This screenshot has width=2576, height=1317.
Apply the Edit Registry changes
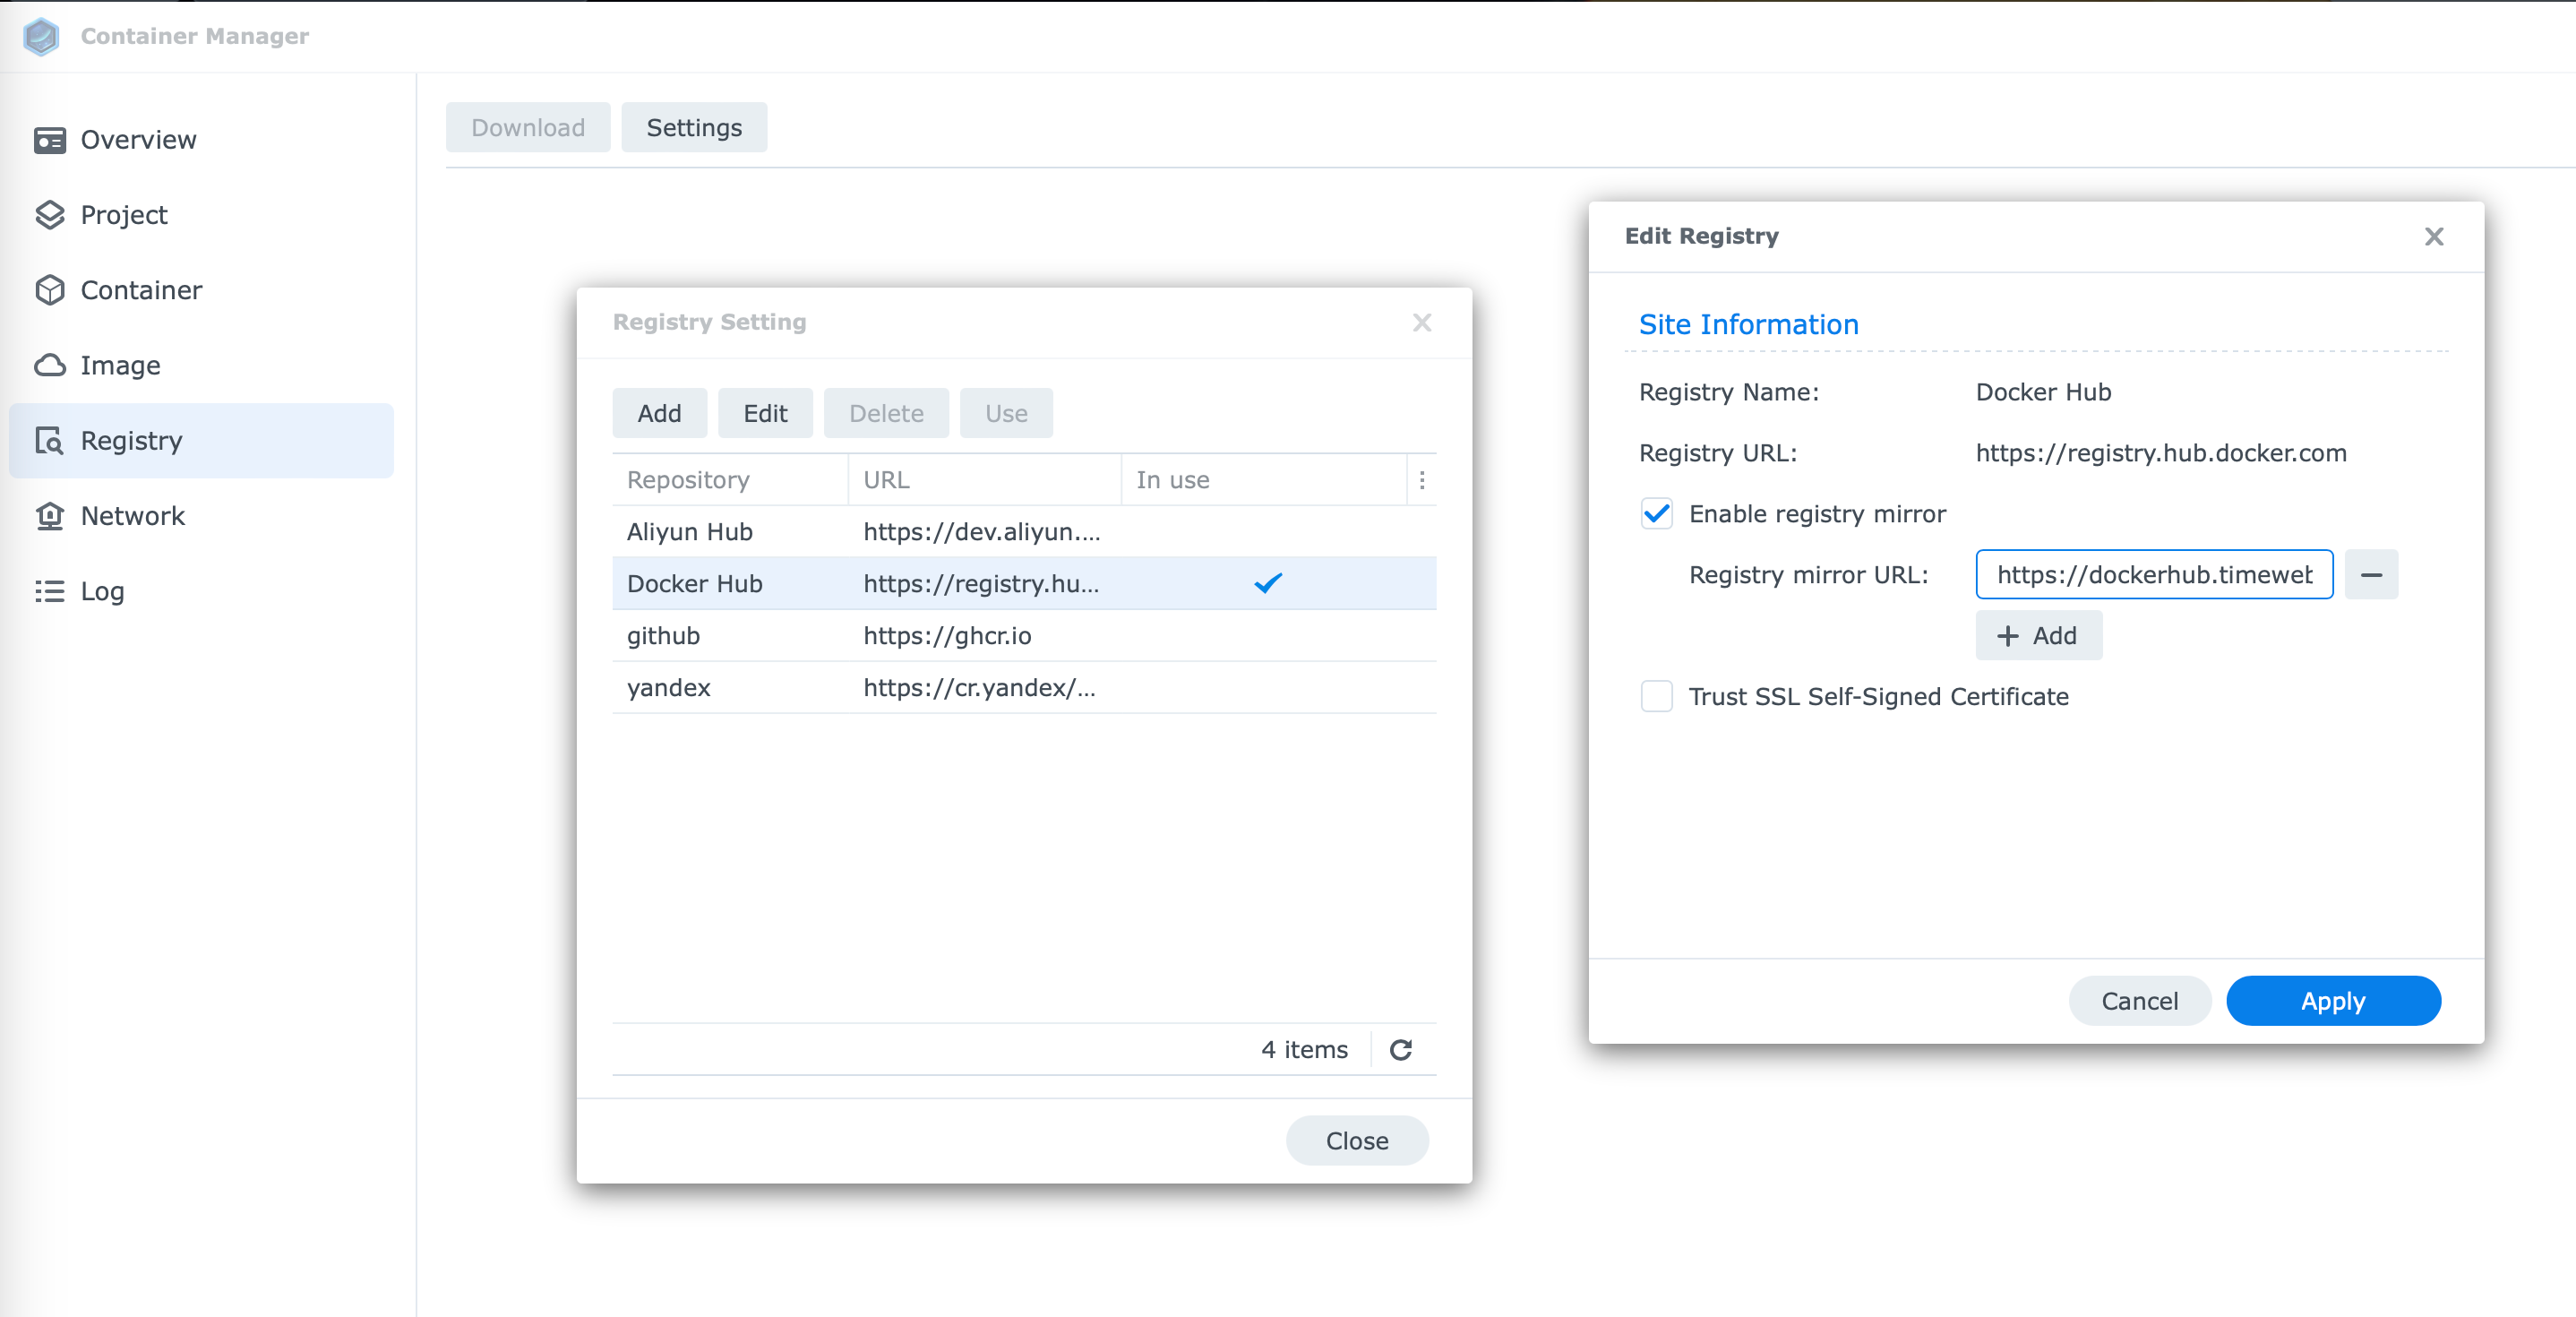pyautogui.click(x=2333, y=1000)
